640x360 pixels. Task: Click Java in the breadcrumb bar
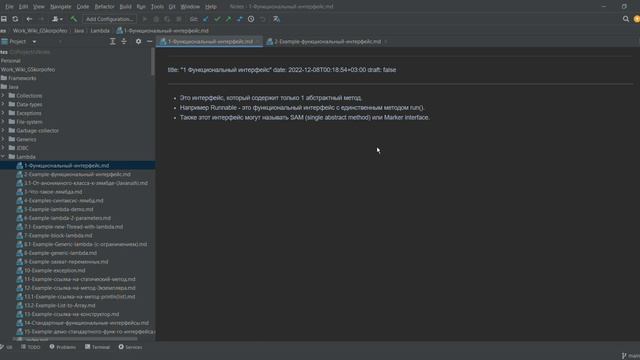tap(79, 31)
